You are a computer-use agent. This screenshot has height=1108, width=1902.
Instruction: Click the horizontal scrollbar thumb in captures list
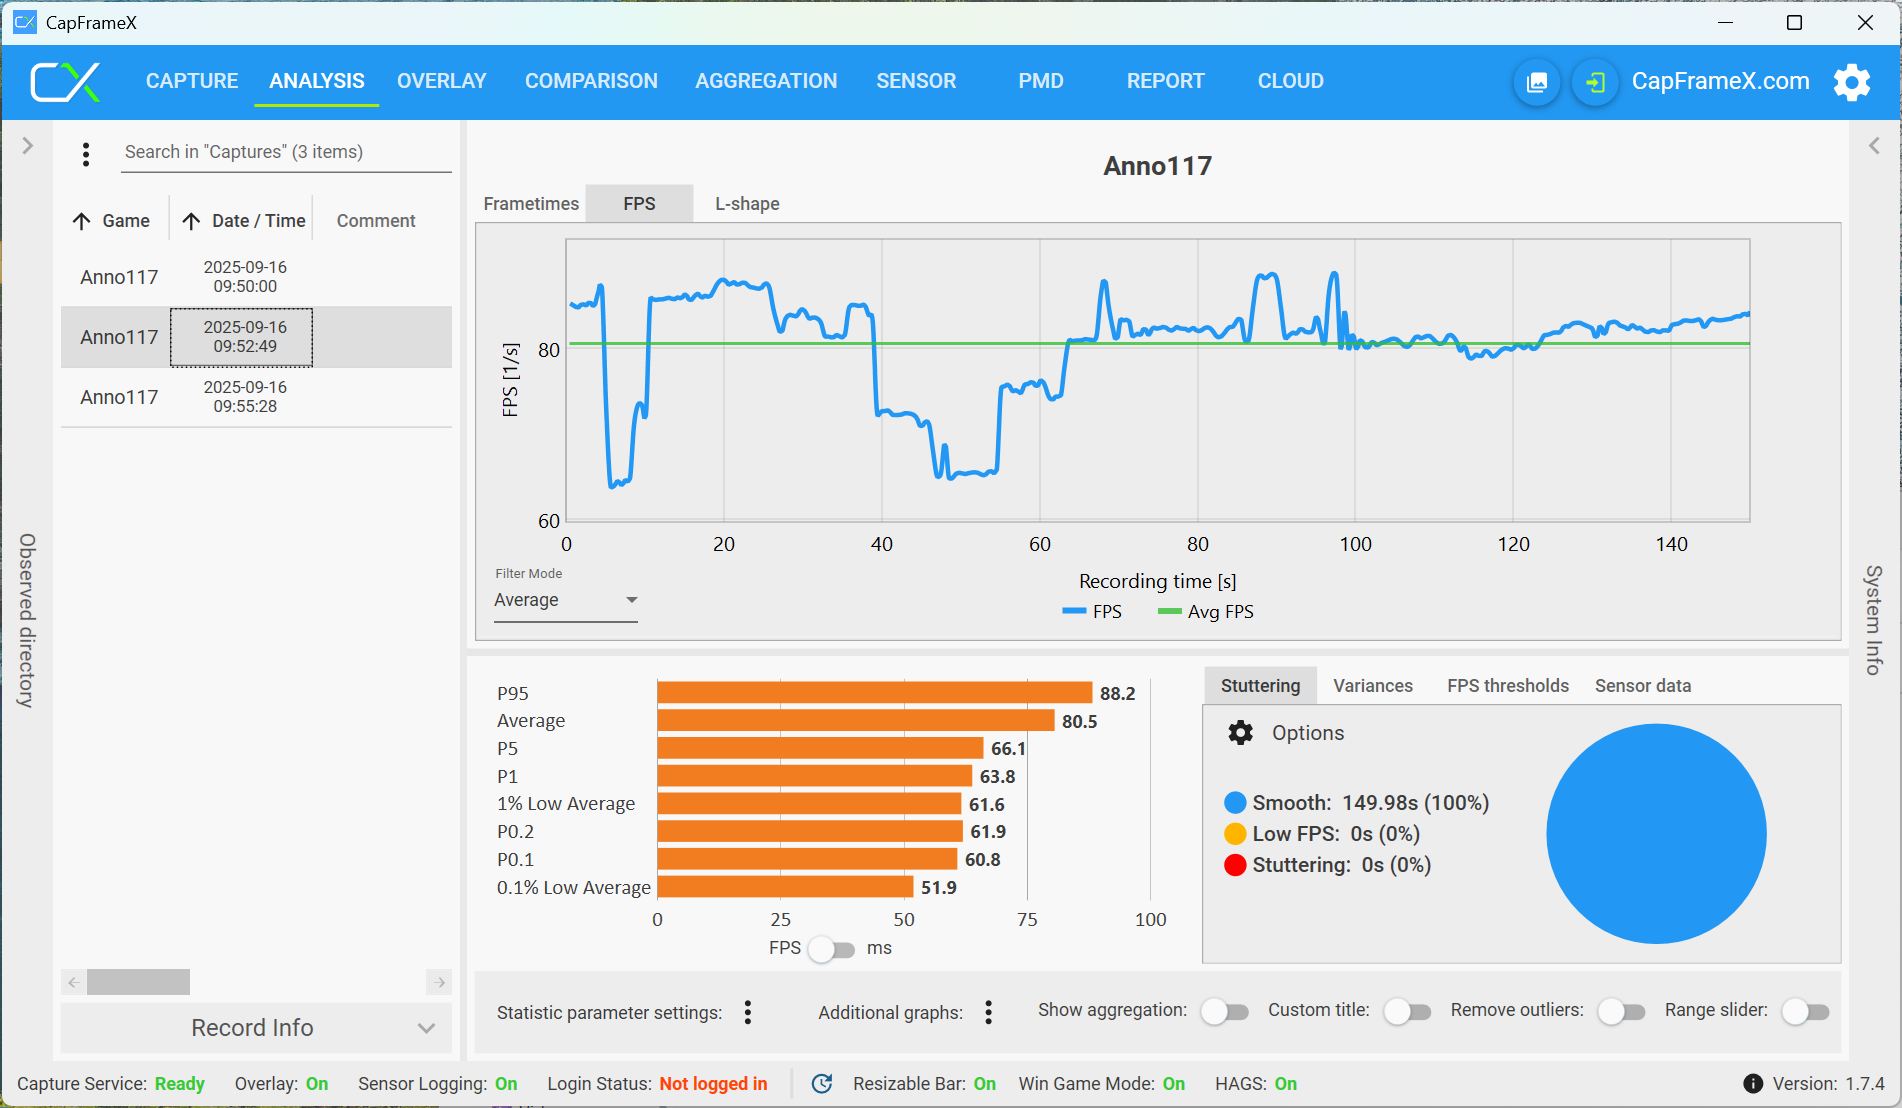138,982
